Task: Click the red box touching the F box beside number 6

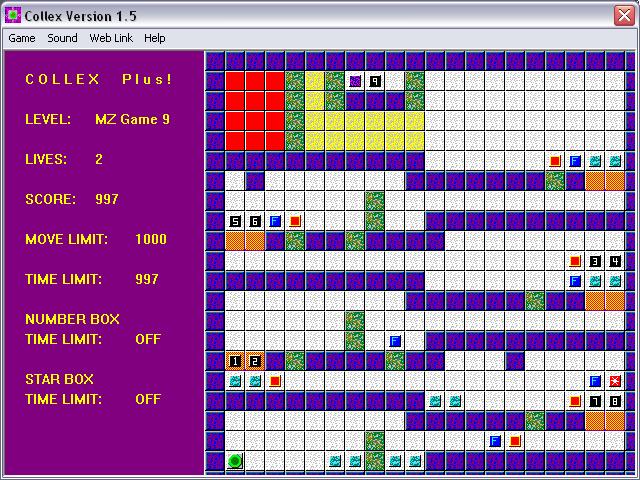Action: pyautogui.click(x=295, y=221)
